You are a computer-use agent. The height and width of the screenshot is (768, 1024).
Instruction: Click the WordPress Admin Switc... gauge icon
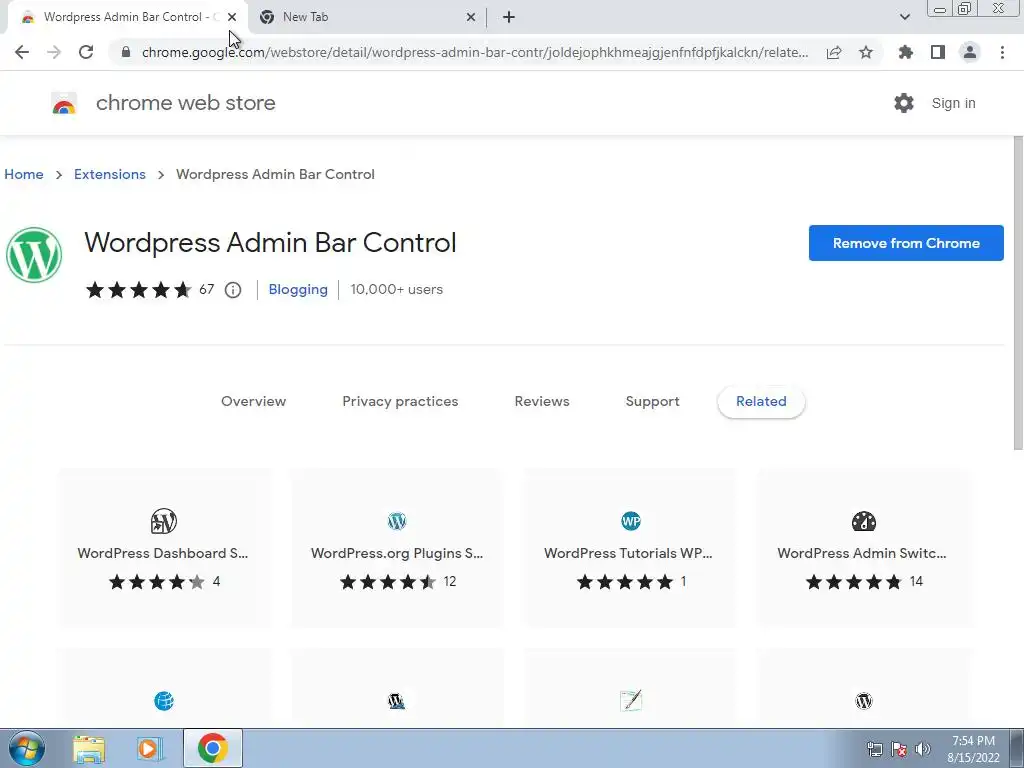(864, 521)
